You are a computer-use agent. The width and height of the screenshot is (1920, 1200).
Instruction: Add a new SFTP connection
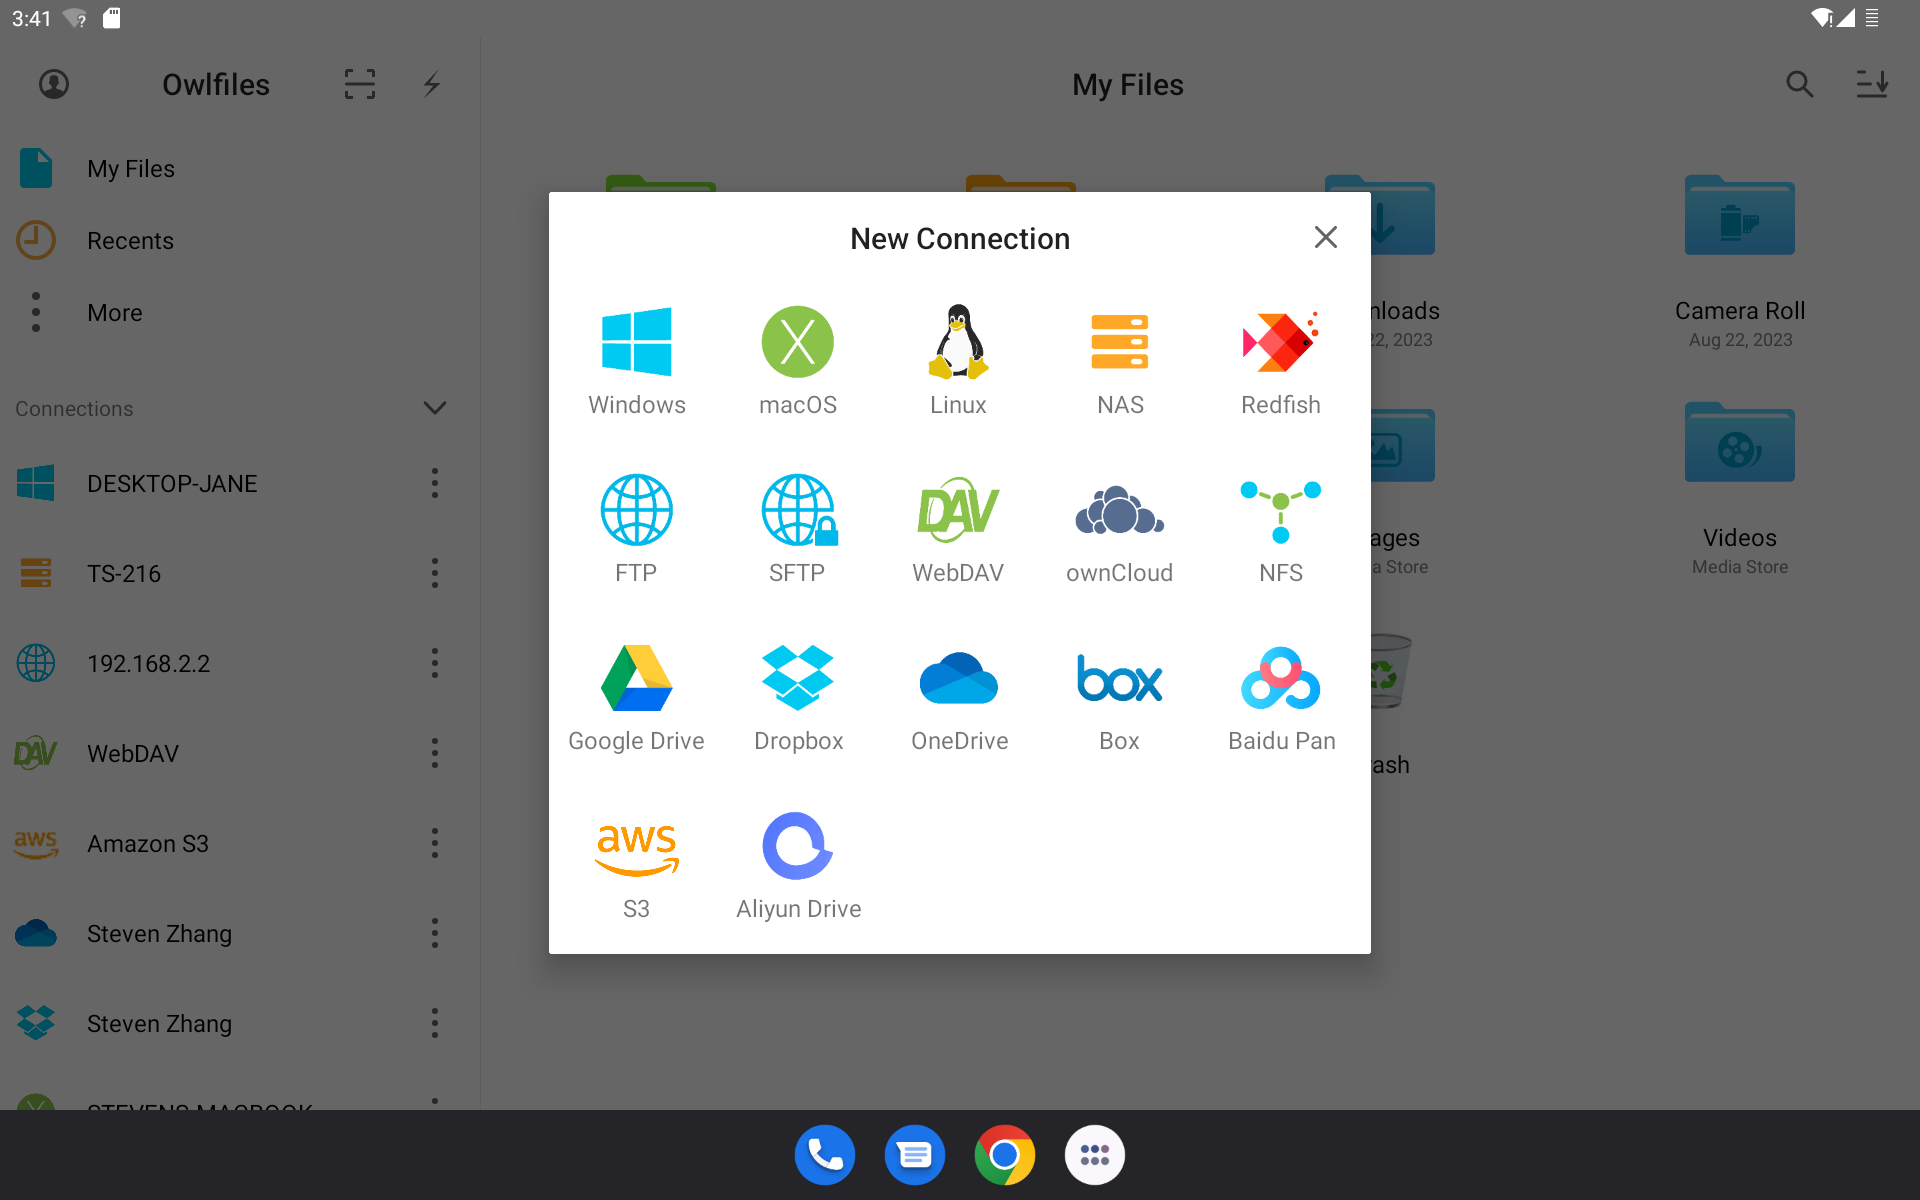[798, 529]
